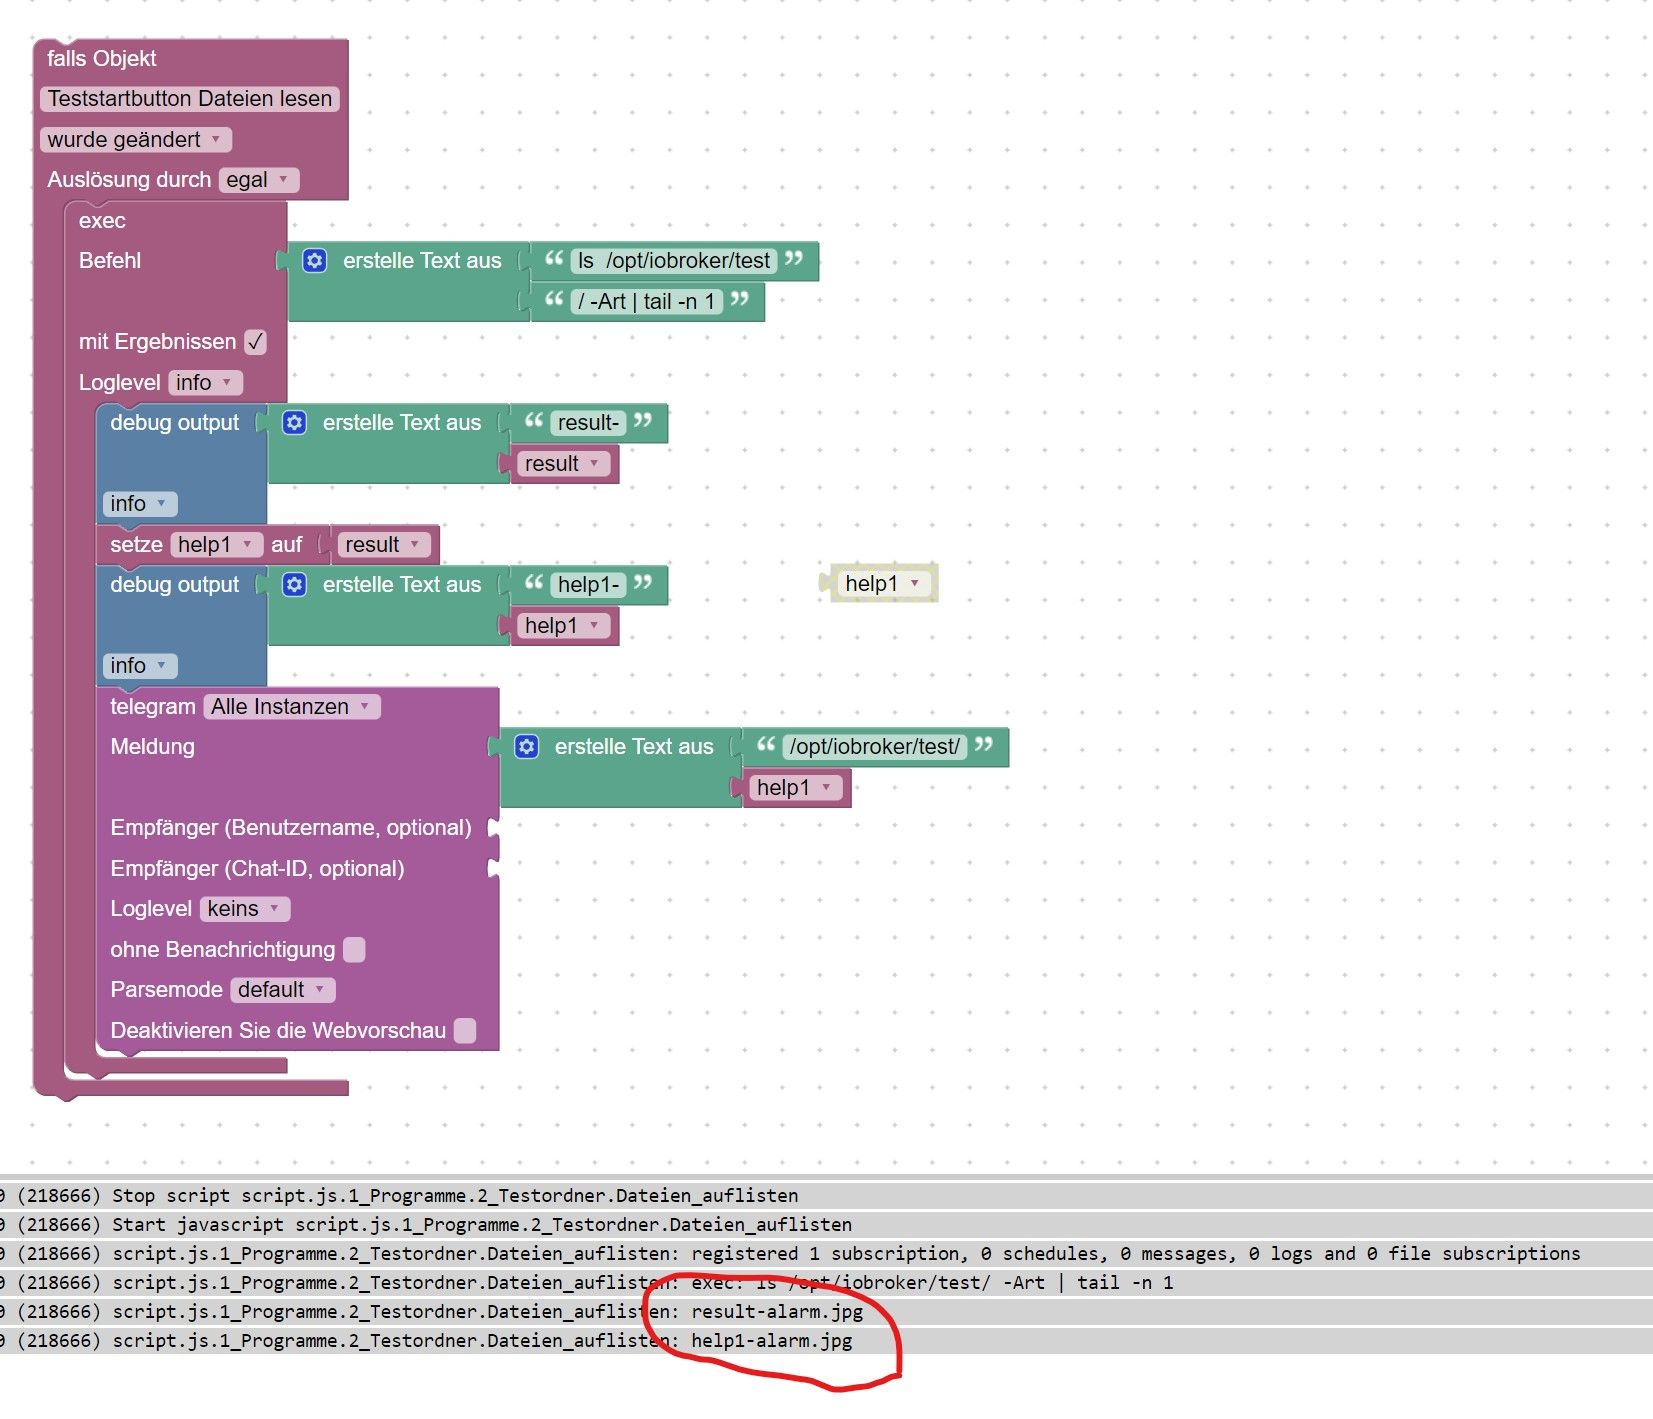Image resolution: width=1653 pixels, height=1419 pixels.
Task: Tick "Deaktivieren Sie die Webvorschau" checkbox
Action: pyautogui.click(x=465, y=1031)
